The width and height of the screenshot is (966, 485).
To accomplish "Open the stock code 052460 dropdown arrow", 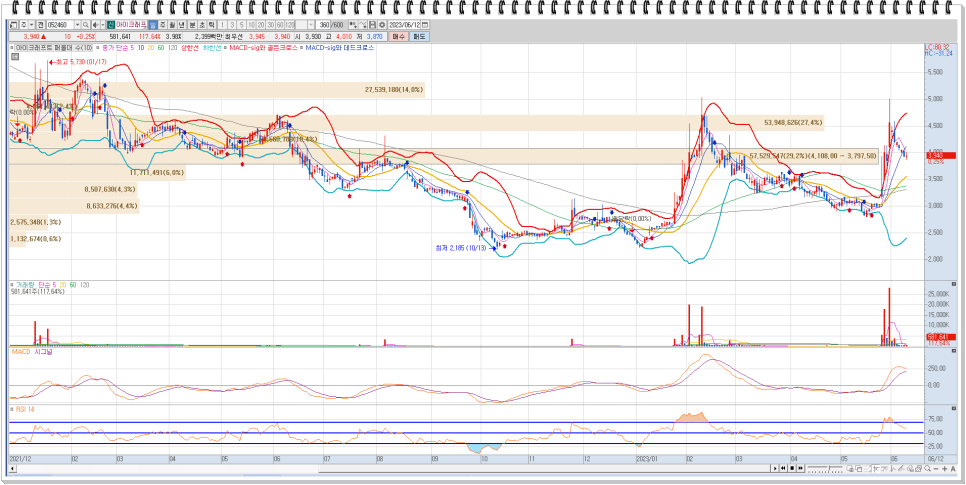I will [x=77, y=25].
